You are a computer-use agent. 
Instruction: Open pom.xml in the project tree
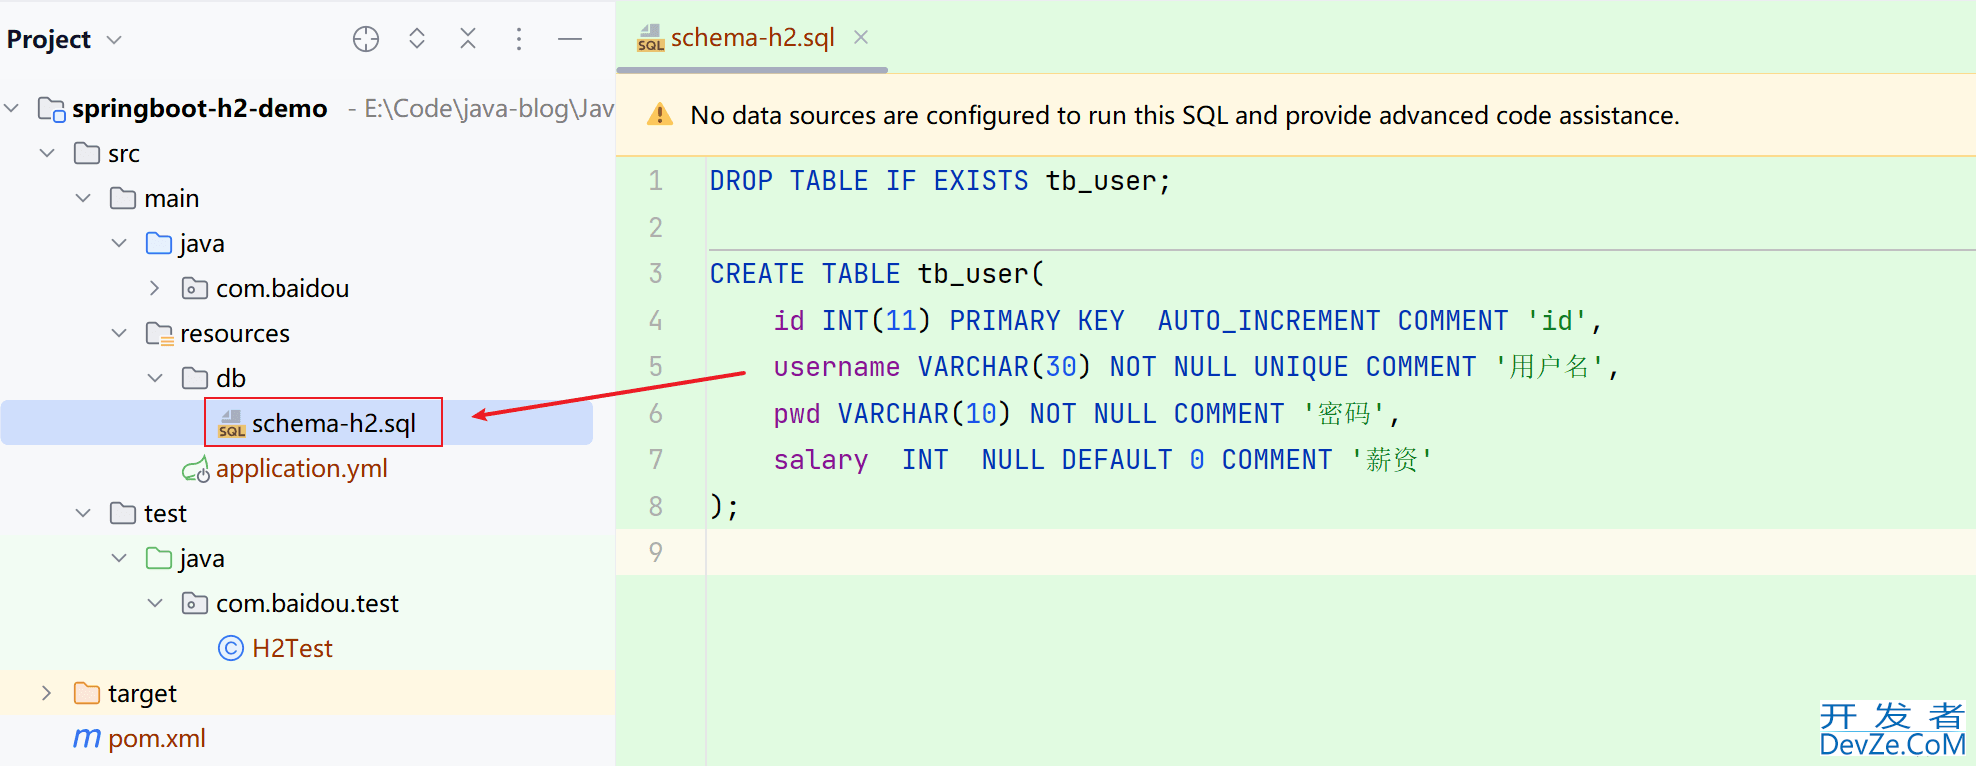pos(157,738)
